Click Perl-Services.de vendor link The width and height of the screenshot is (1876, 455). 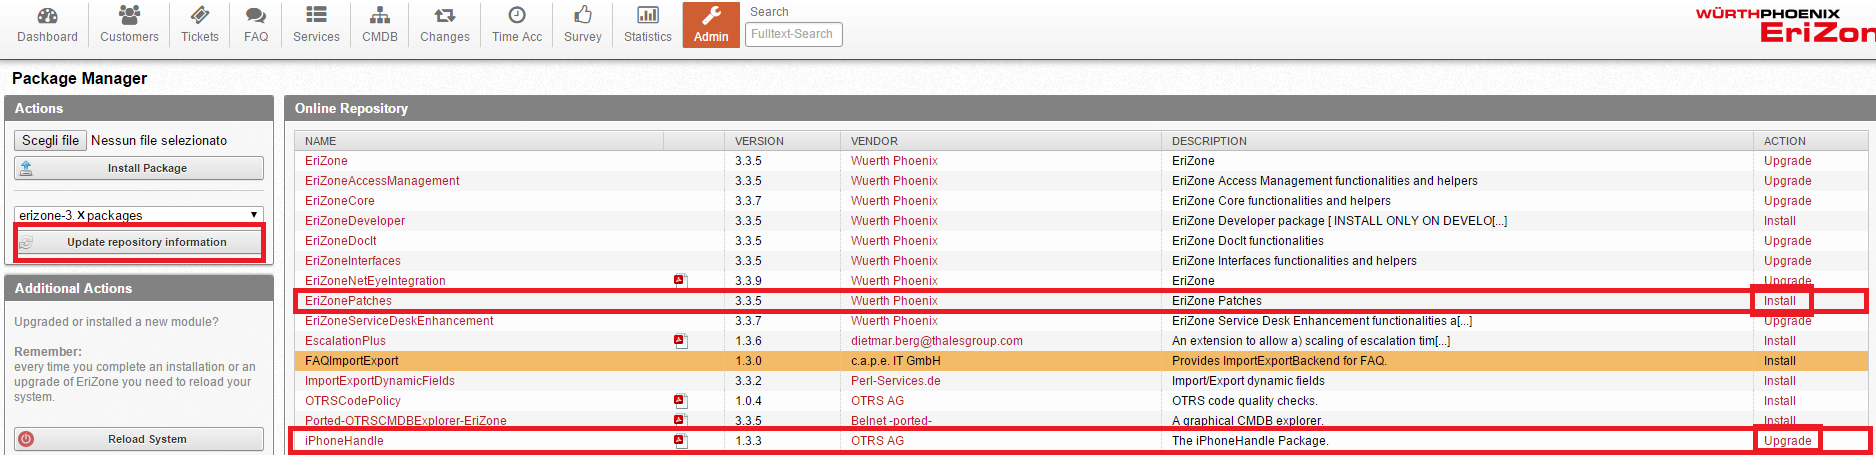click(896, 381)
